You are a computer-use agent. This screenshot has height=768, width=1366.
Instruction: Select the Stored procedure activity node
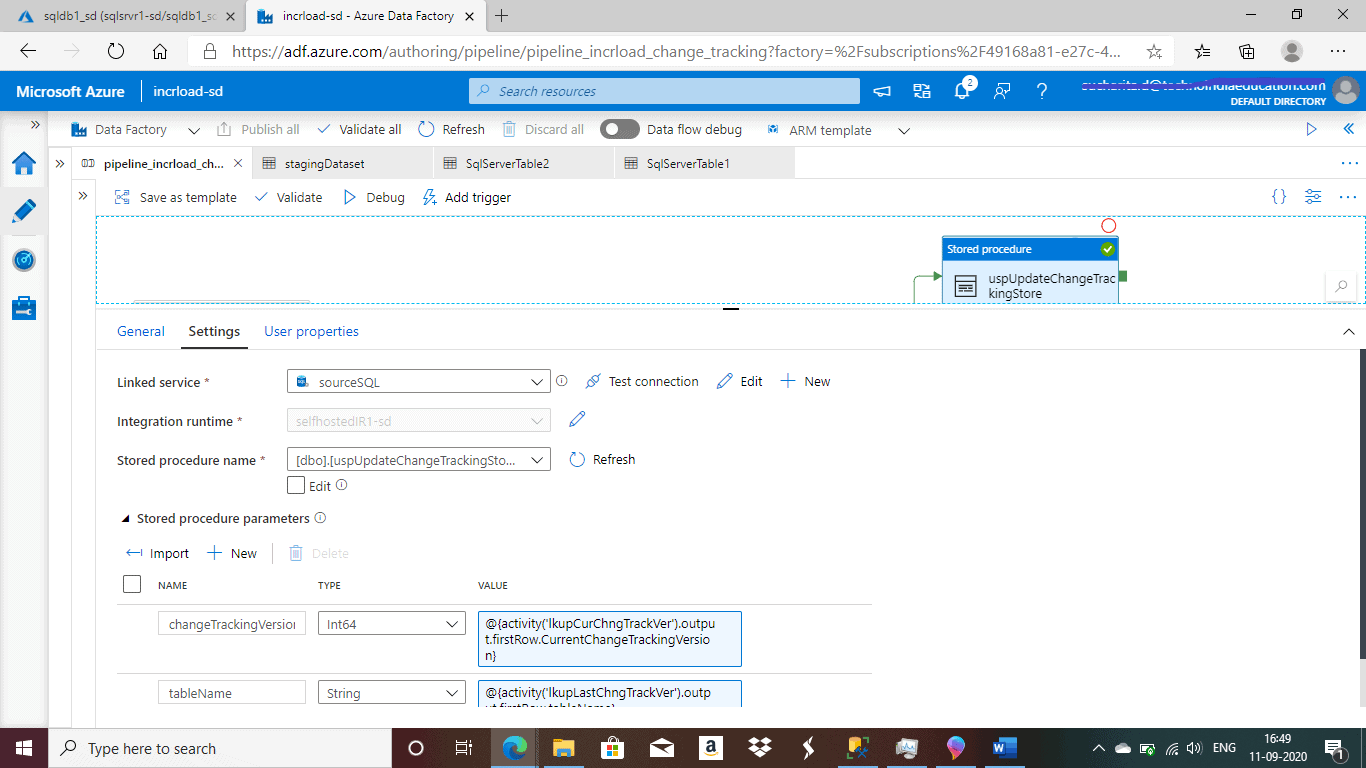point(1030,270)
